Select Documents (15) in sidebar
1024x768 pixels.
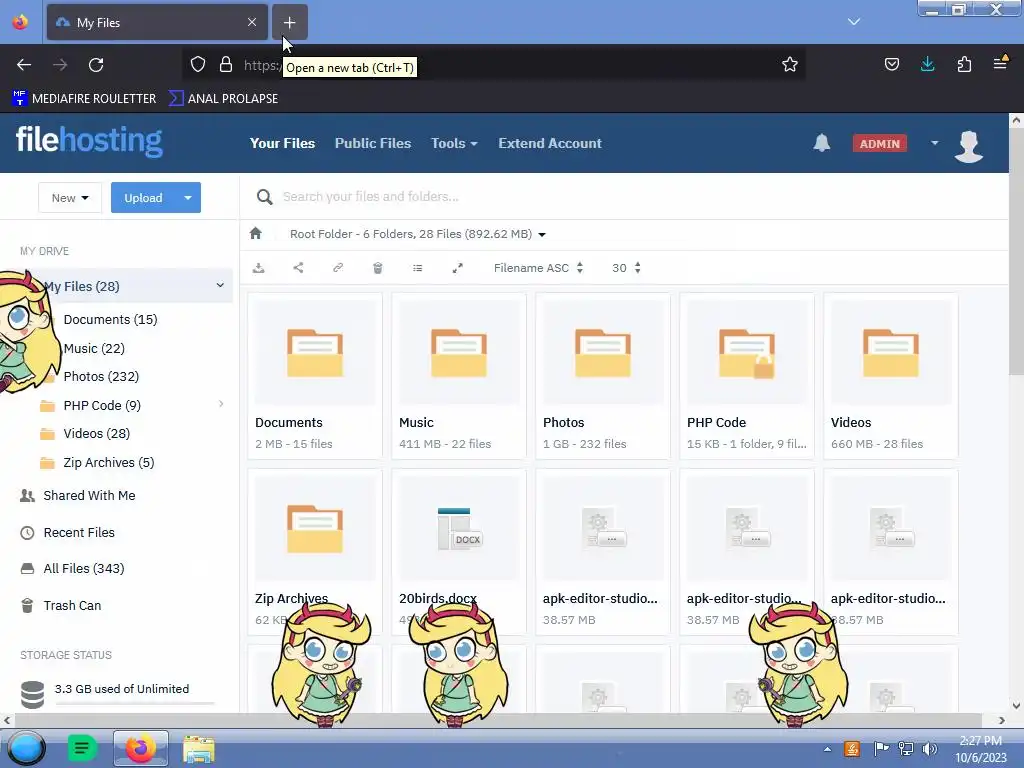click(x=110, y=319)
